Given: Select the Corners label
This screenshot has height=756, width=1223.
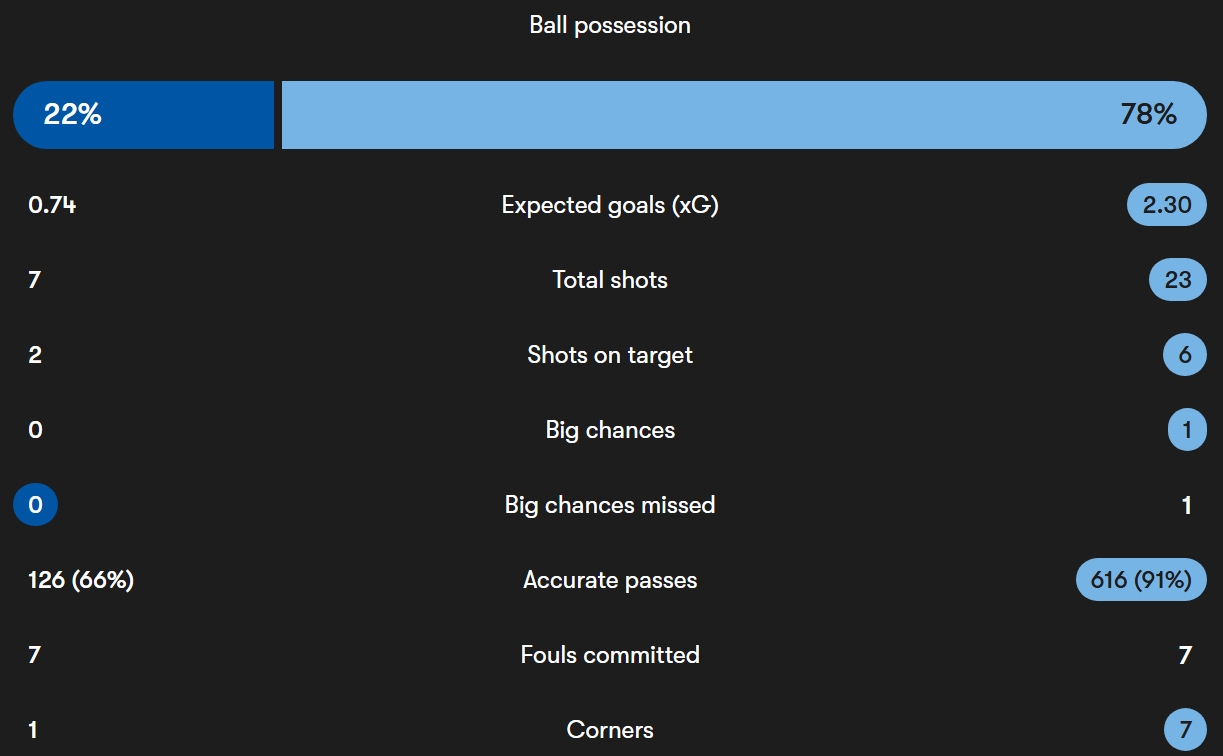Looking at the screenshot, I should (x=610, y=730).
